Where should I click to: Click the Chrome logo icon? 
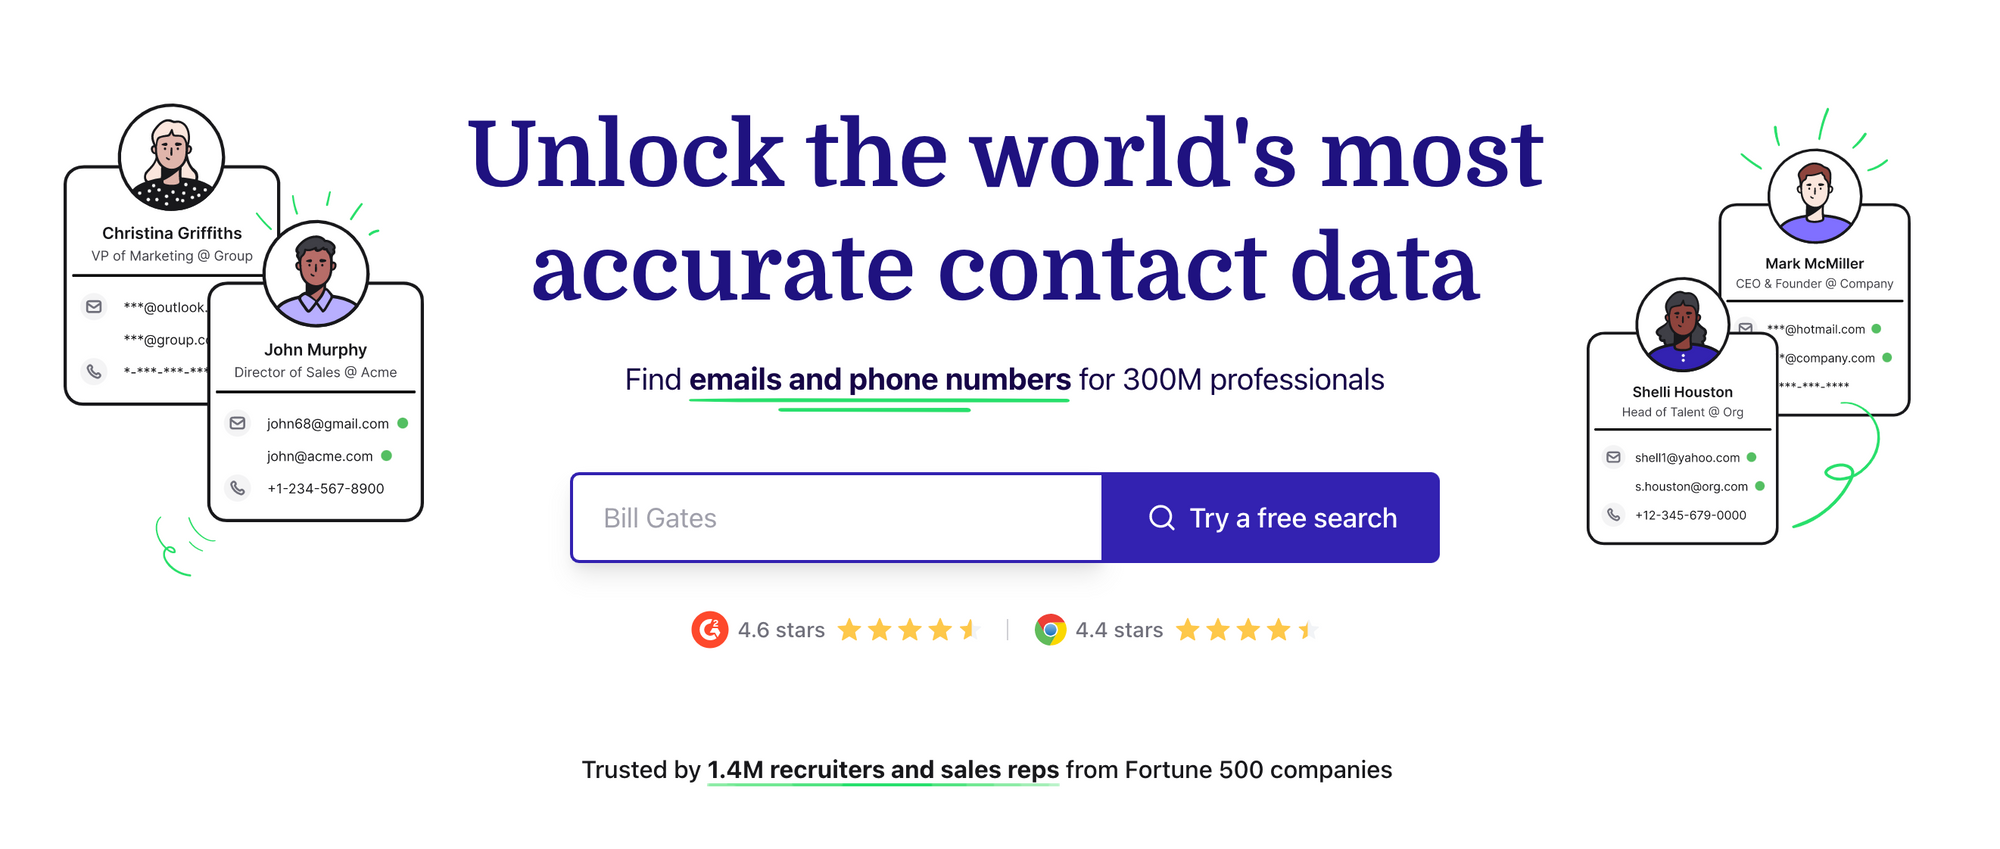(x=1050, y=629)
